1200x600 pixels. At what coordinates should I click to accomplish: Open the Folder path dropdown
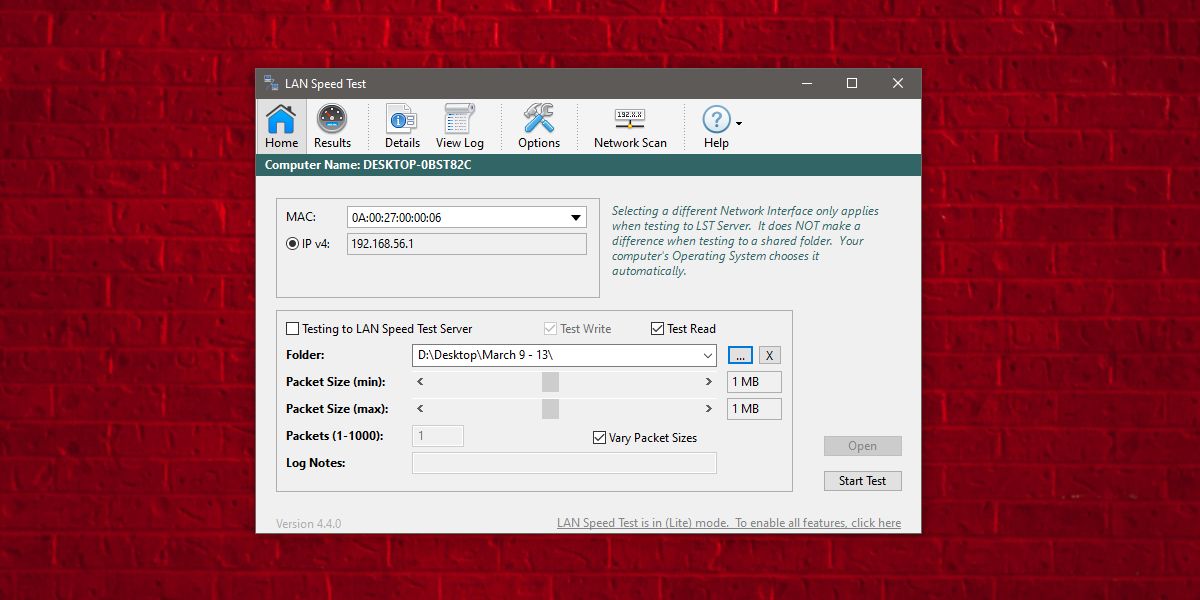(x=708, y=355)
